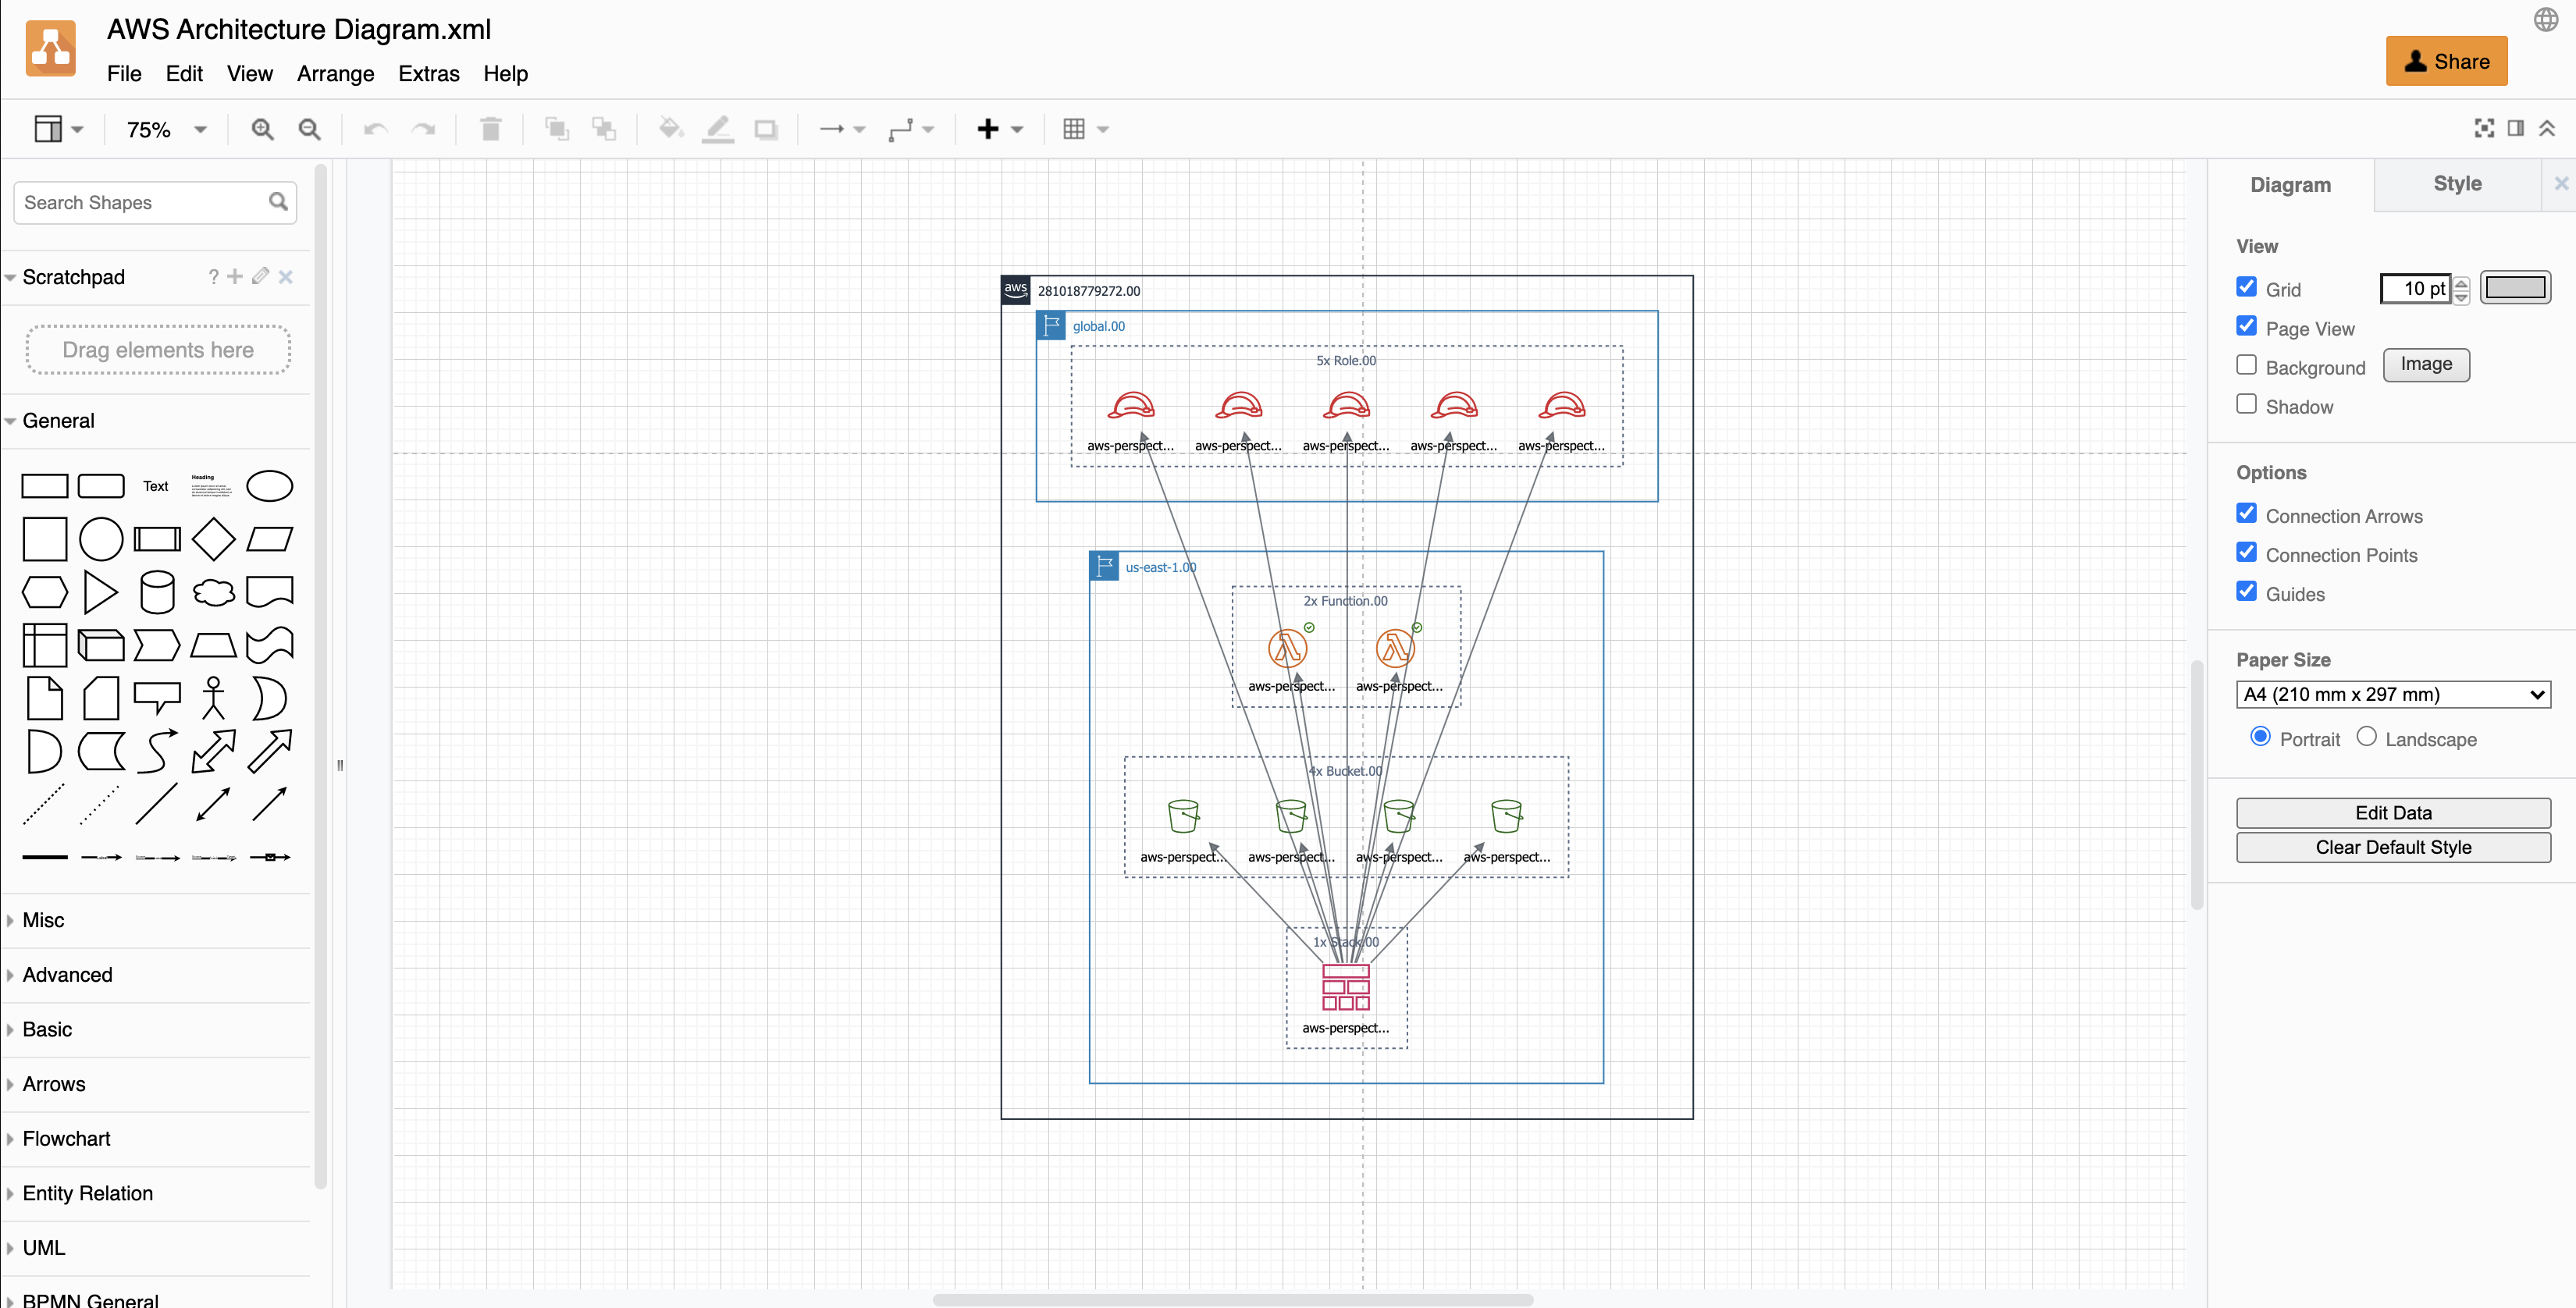
Task: Click the Line Color toolbar icon
Action: tap(718, 128)
